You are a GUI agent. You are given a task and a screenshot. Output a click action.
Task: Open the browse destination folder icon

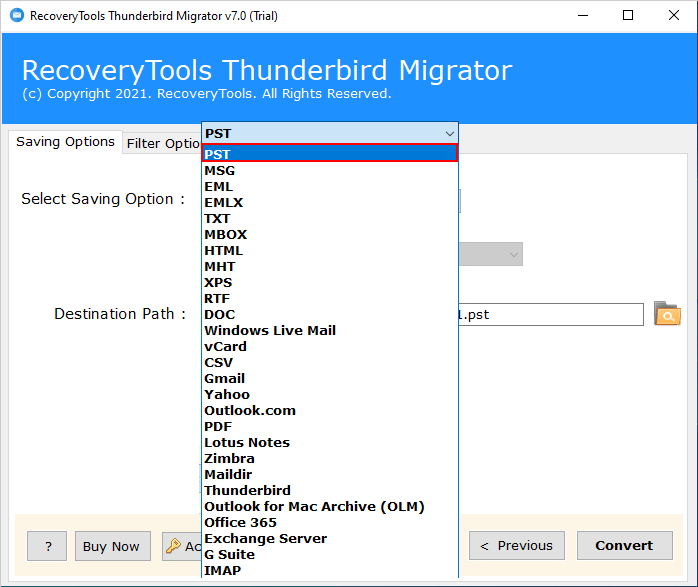click(x=667, y=314)
